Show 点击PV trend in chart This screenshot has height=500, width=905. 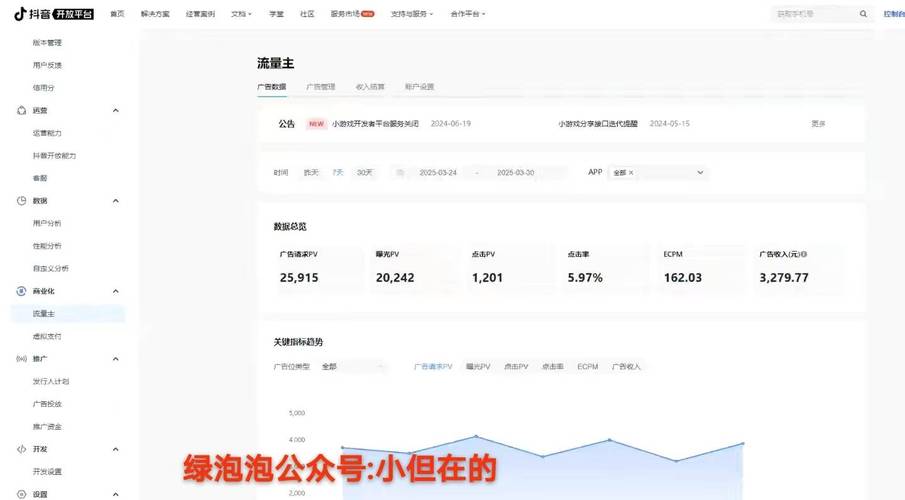click(x=516, y=367)
